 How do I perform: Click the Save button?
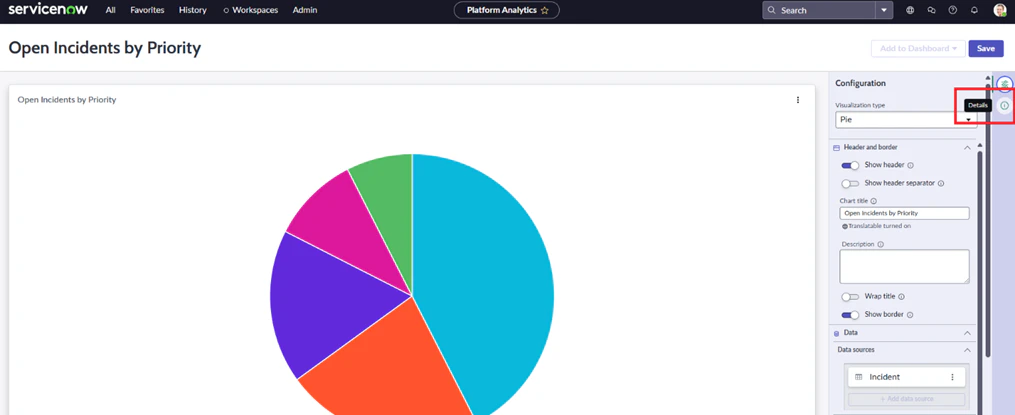(x=985, y=49)
